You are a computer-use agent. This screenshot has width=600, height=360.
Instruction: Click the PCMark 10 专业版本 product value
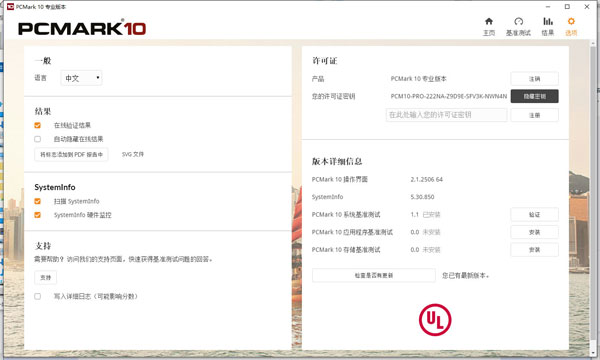418,79
